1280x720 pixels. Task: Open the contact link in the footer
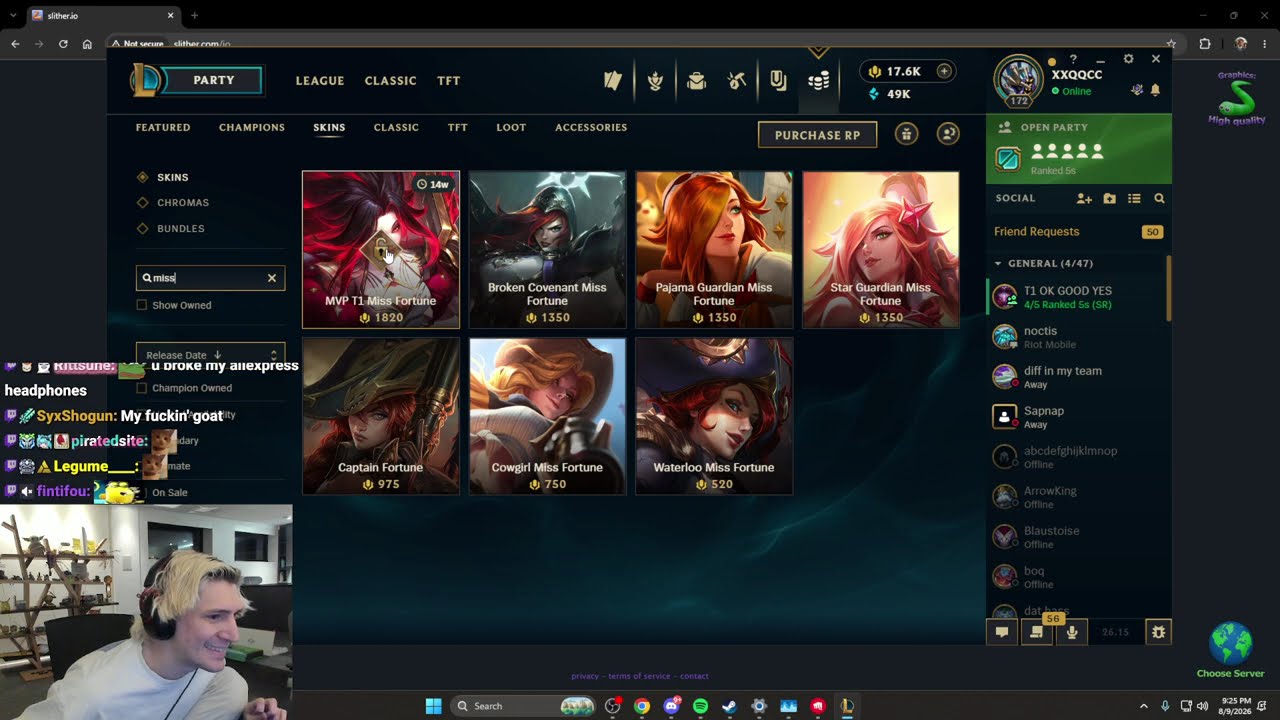(694, 676)
